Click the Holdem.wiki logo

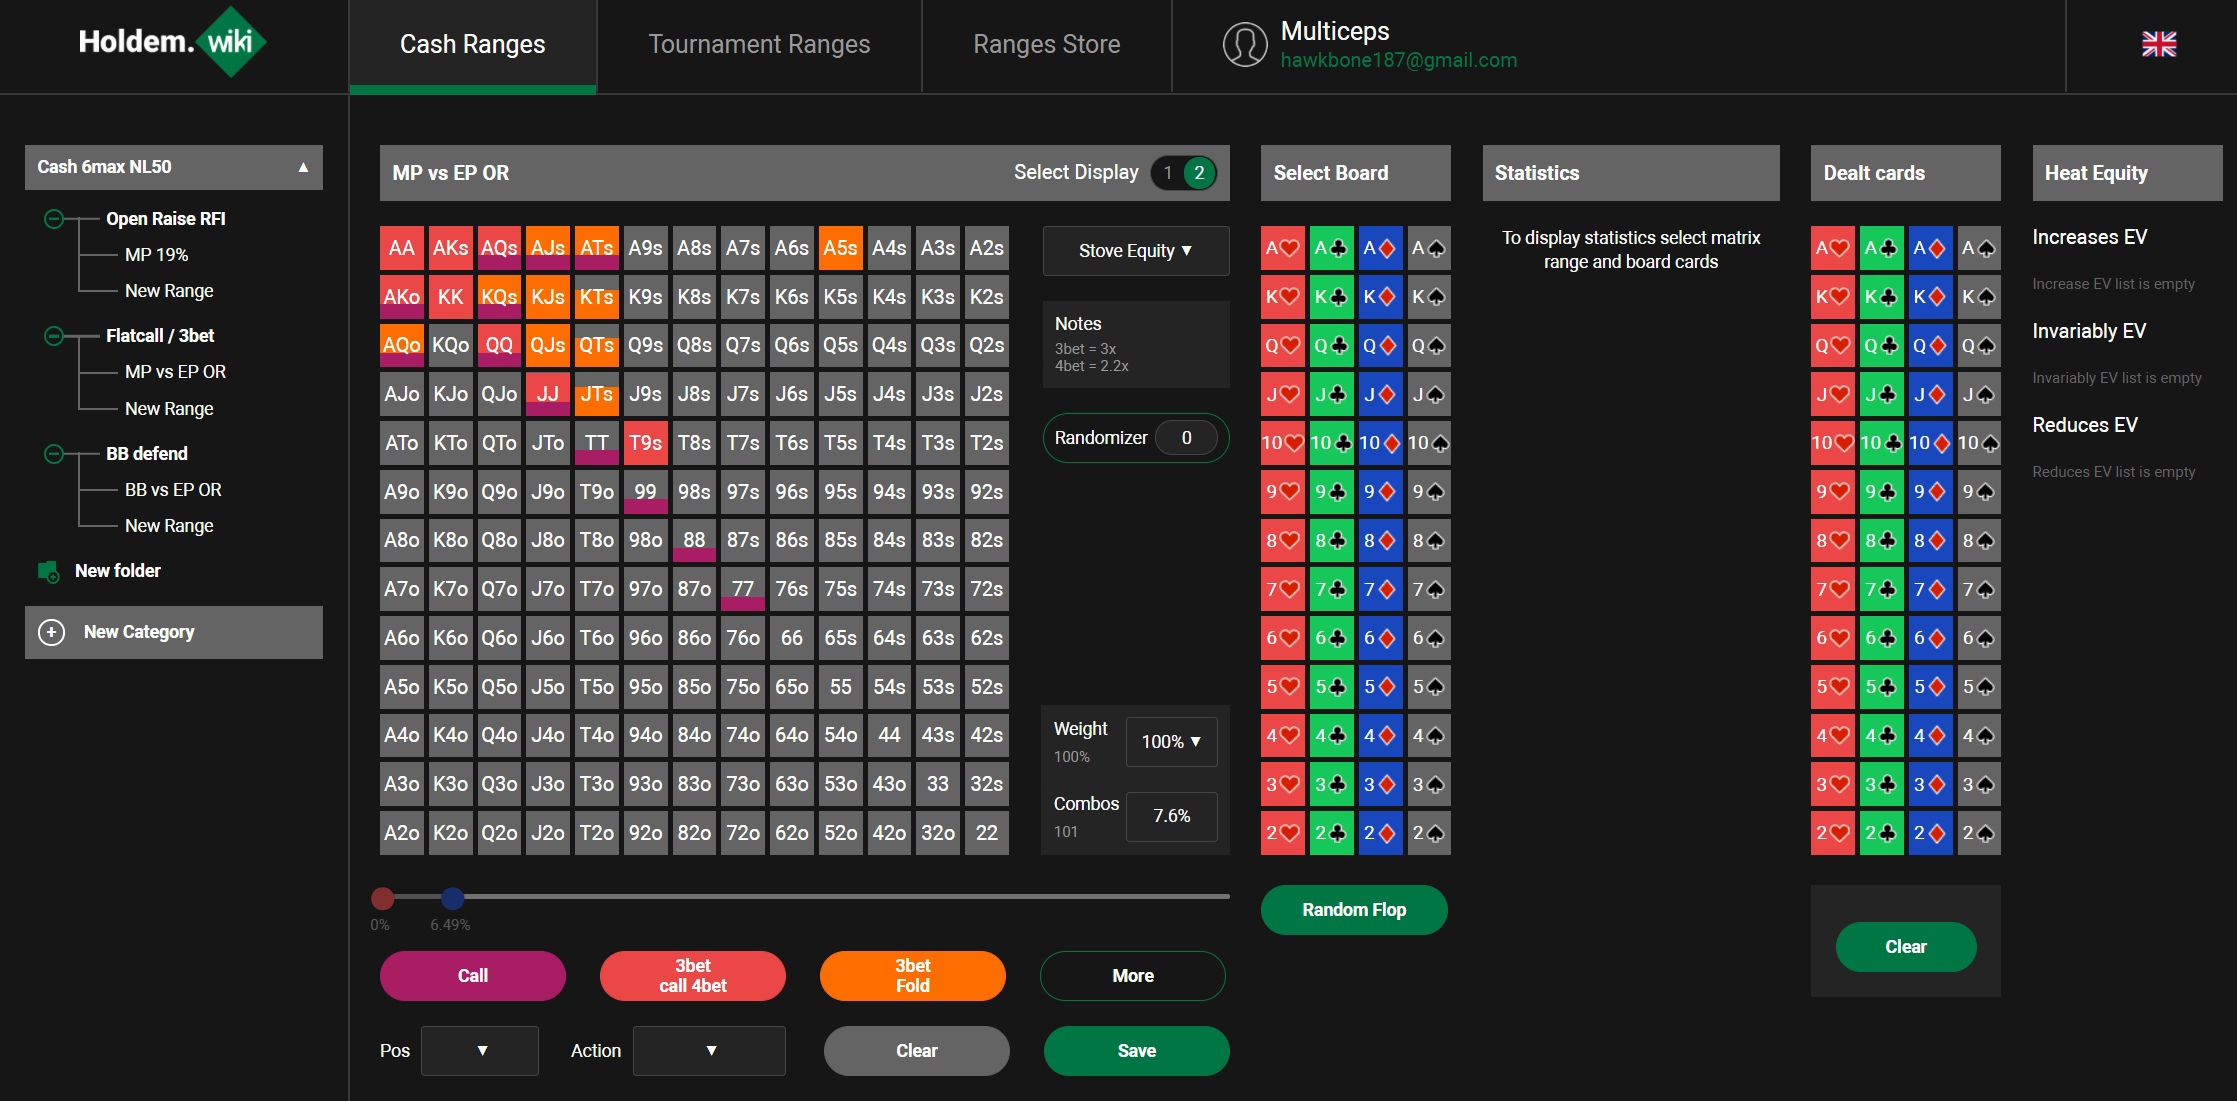coord(172,42)
